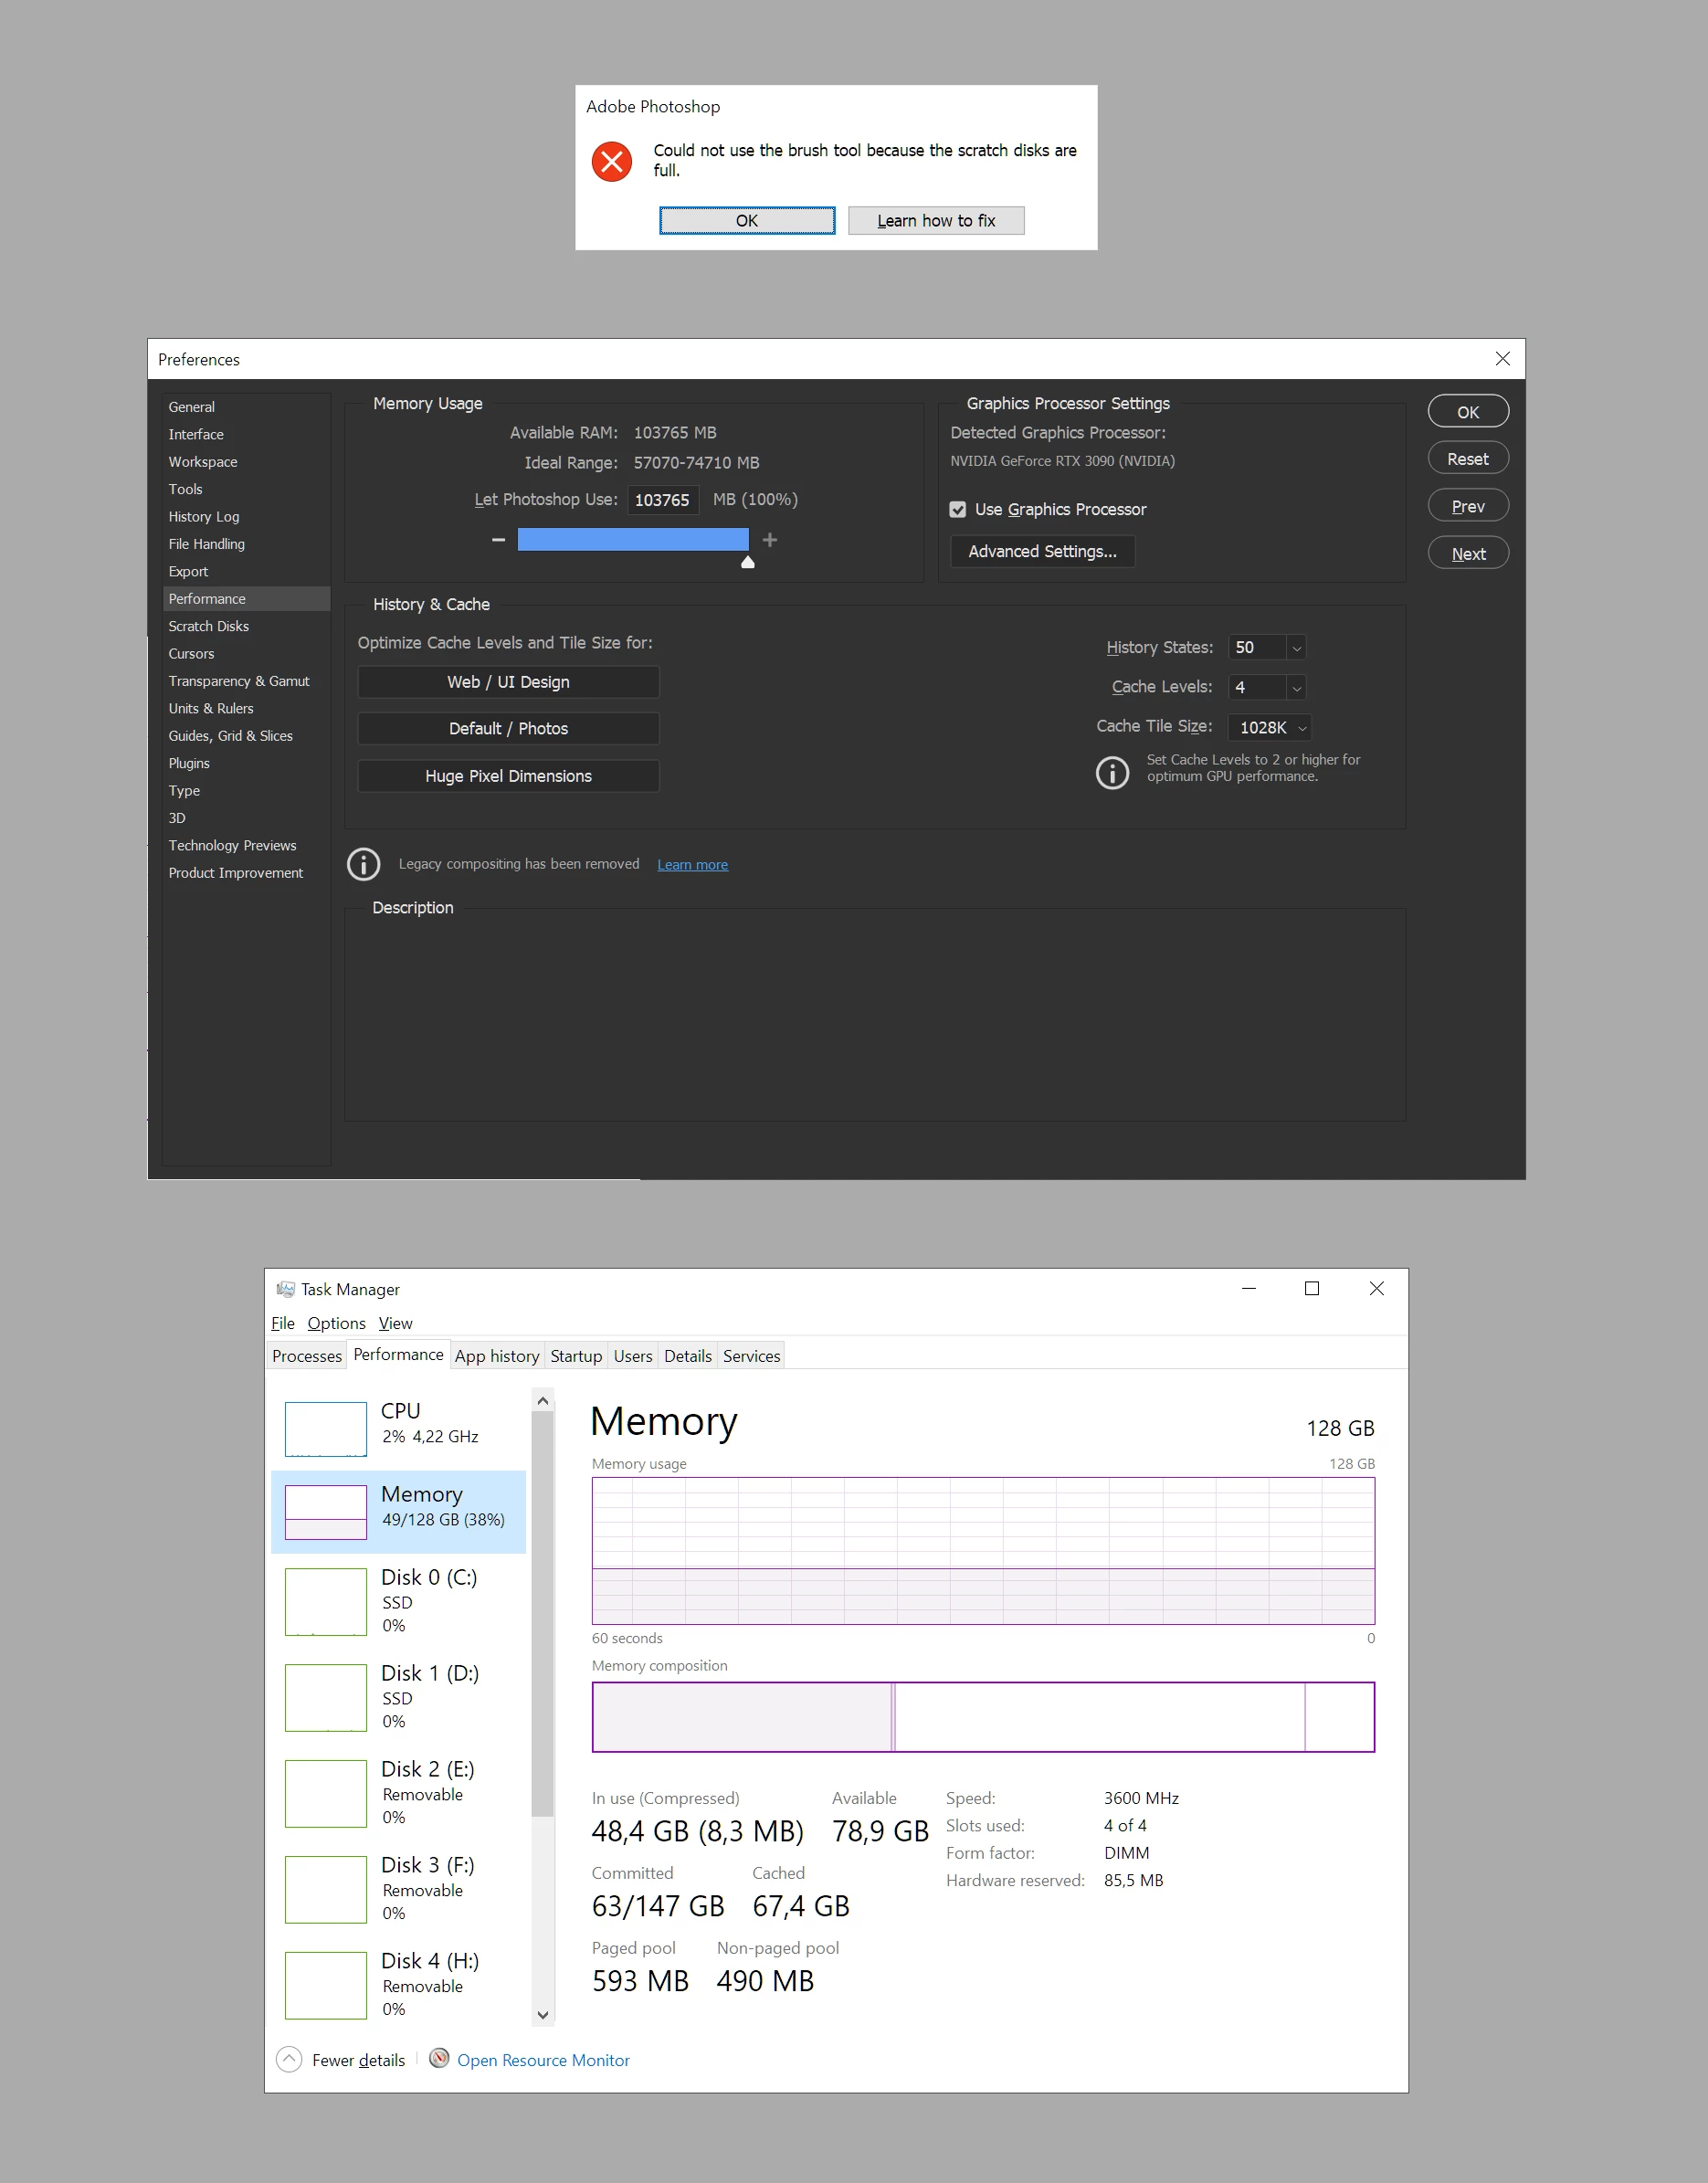Select Disk 0 (C:) in Task Manager

[398, 1601]
